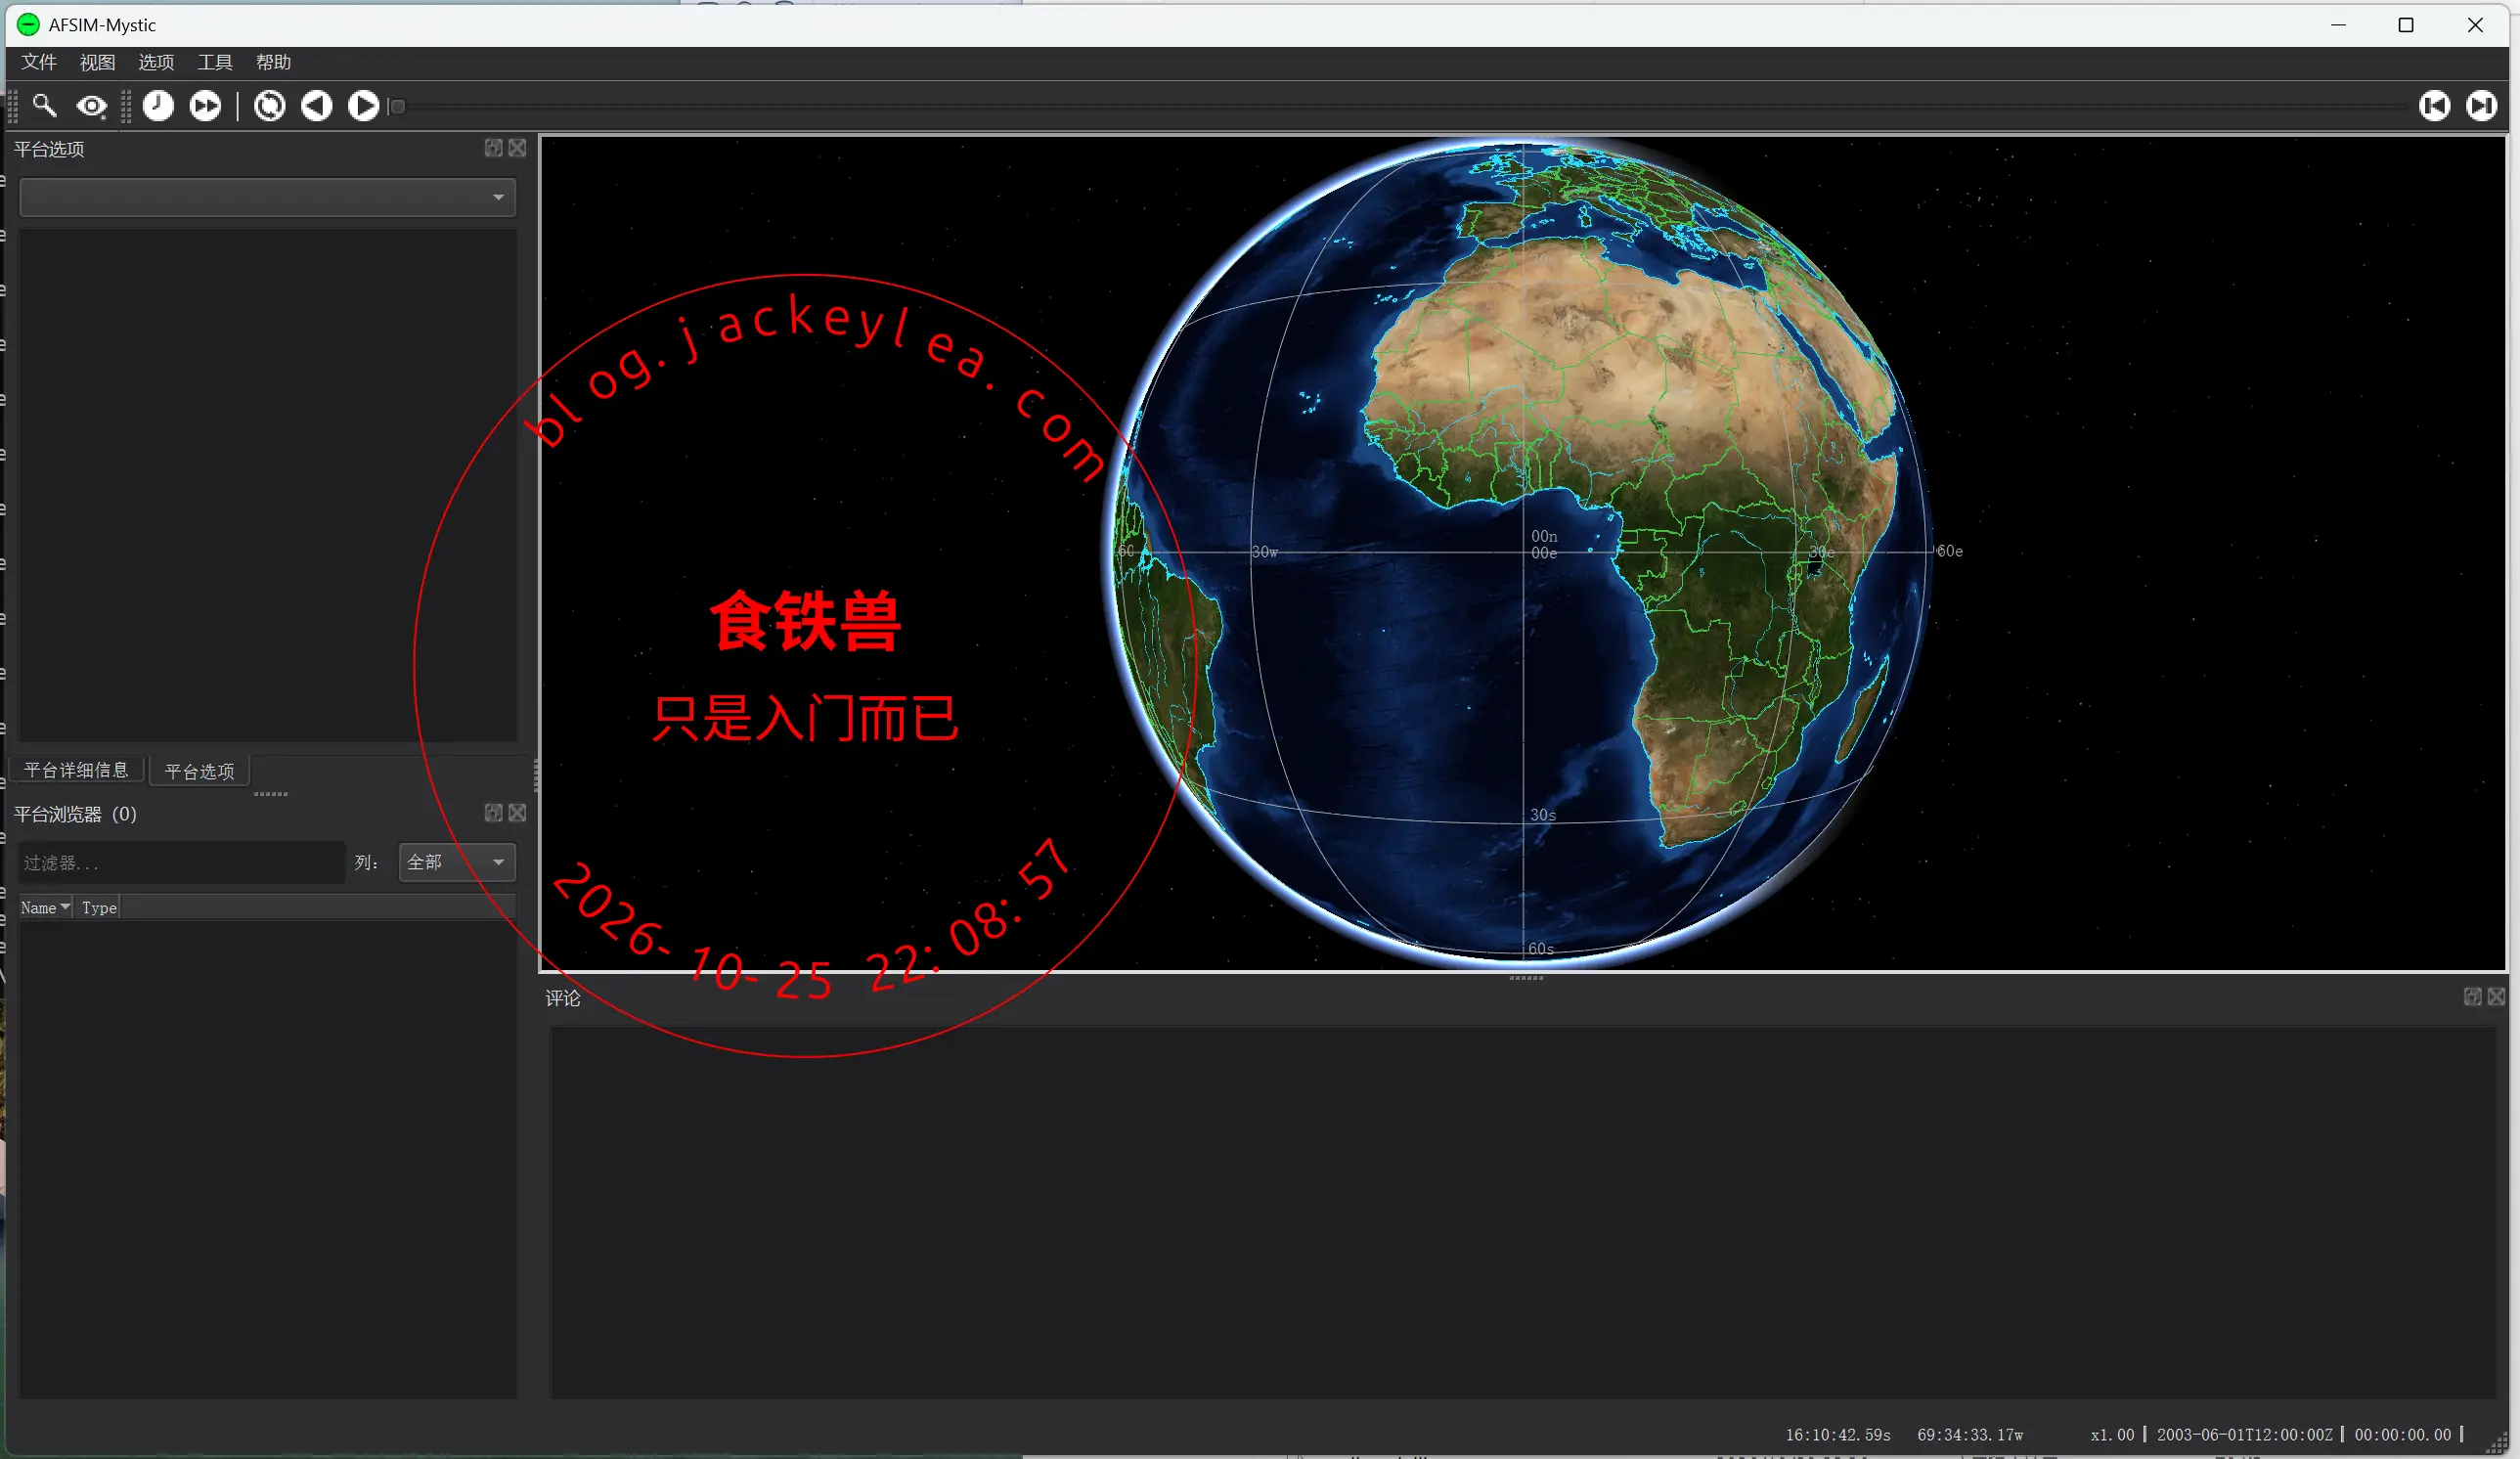Open the 文件 menu
Viewport: 2520px width, 1459px height.
39,62
